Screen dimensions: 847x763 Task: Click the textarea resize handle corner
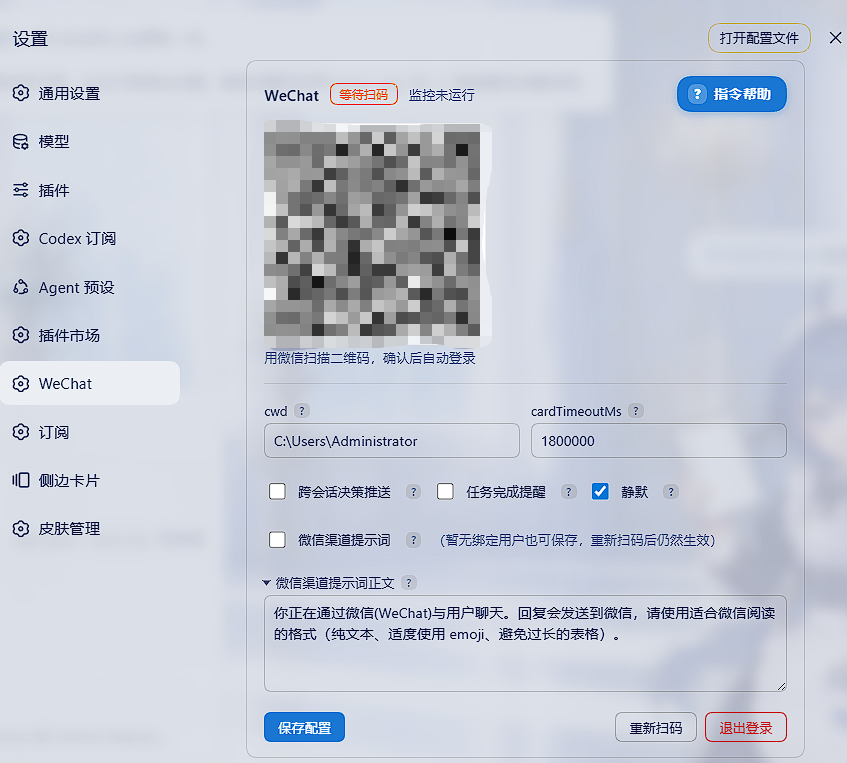781,686
